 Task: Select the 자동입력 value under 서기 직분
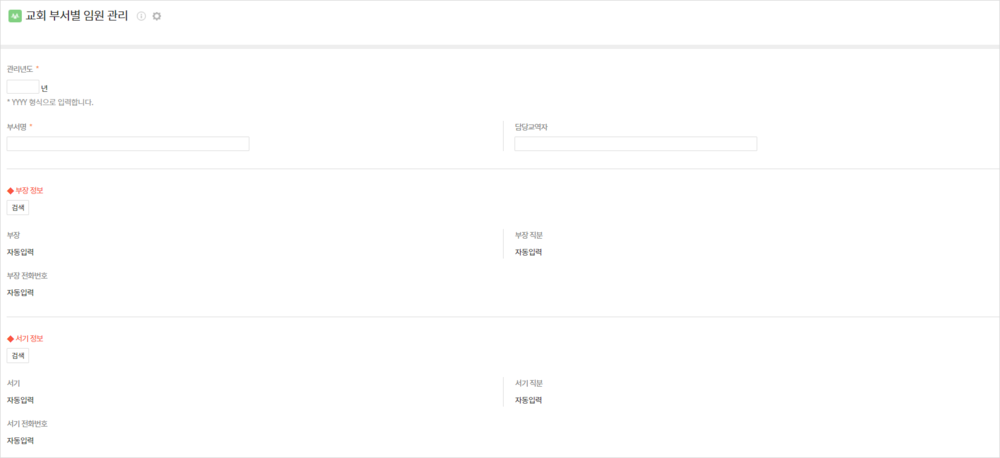[529, 400]
